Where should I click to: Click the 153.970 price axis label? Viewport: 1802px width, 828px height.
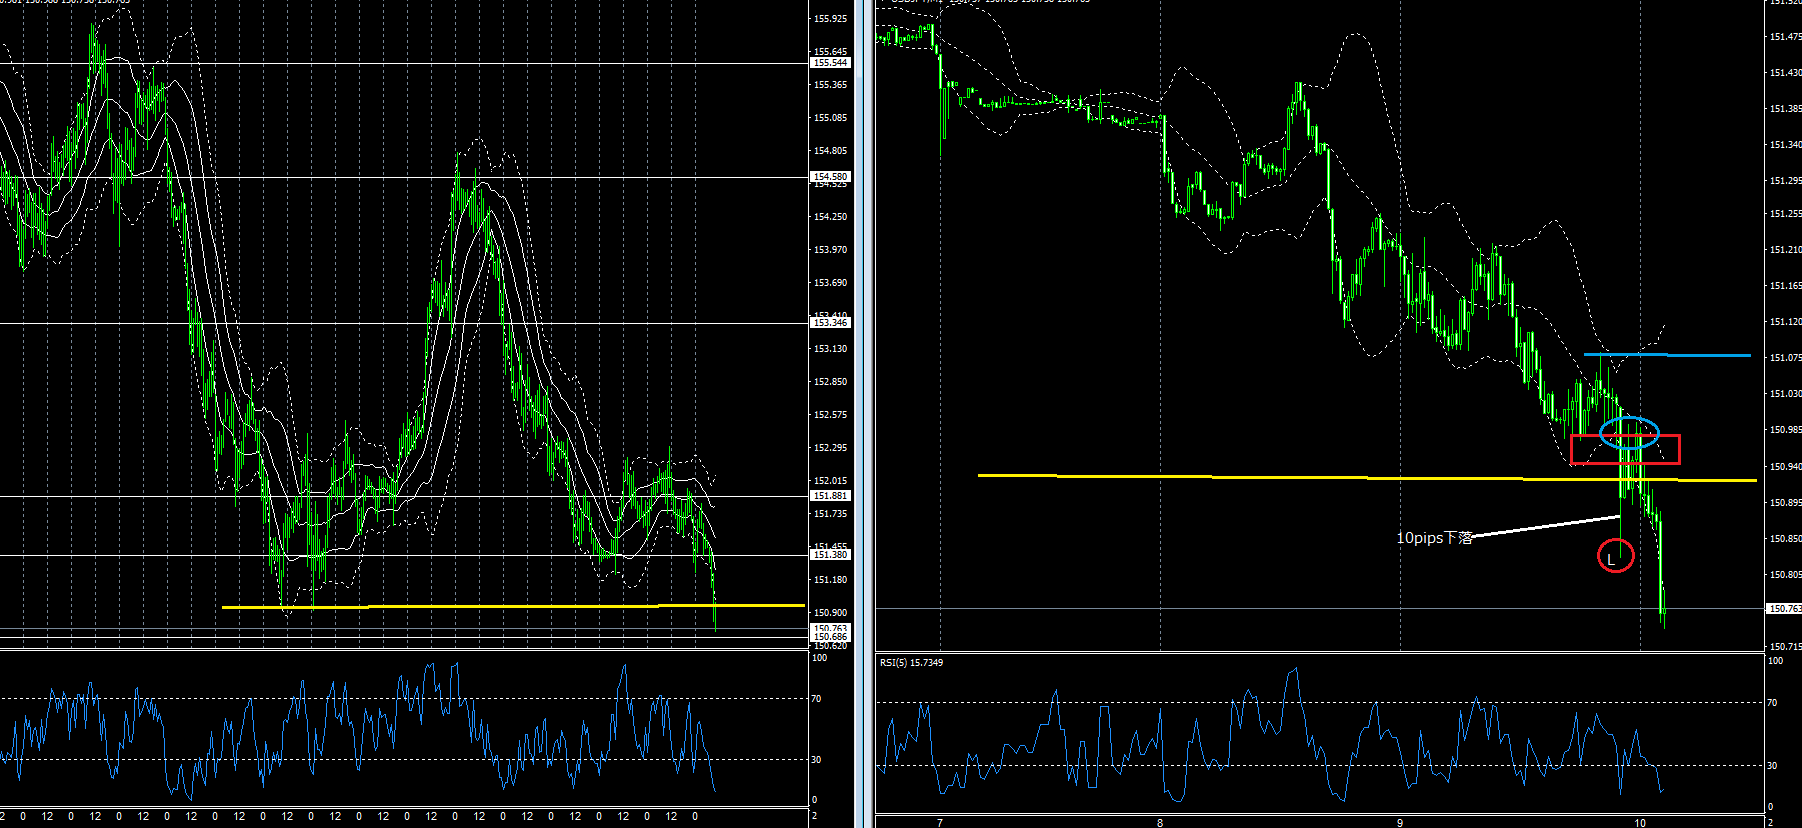[830, 249]
